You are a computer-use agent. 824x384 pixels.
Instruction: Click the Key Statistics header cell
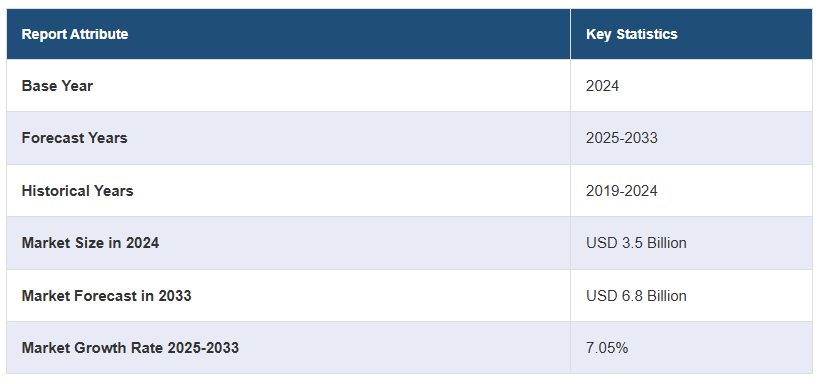[691, 34]
